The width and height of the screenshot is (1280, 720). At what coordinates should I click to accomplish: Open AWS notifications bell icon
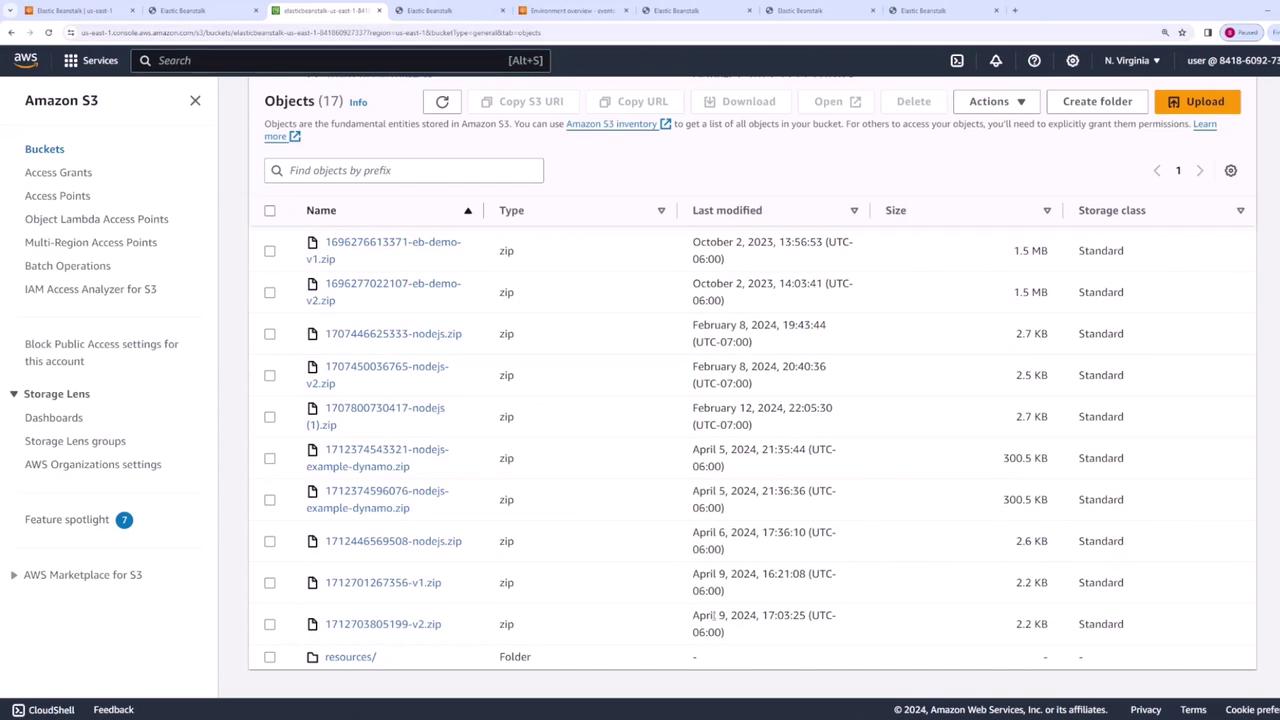click(996, 60)
